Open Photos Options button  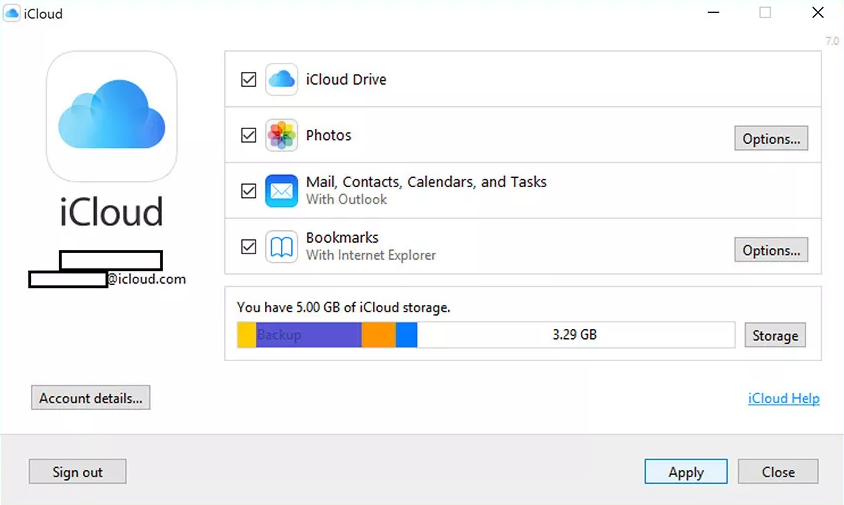click(x=771, y=138)
